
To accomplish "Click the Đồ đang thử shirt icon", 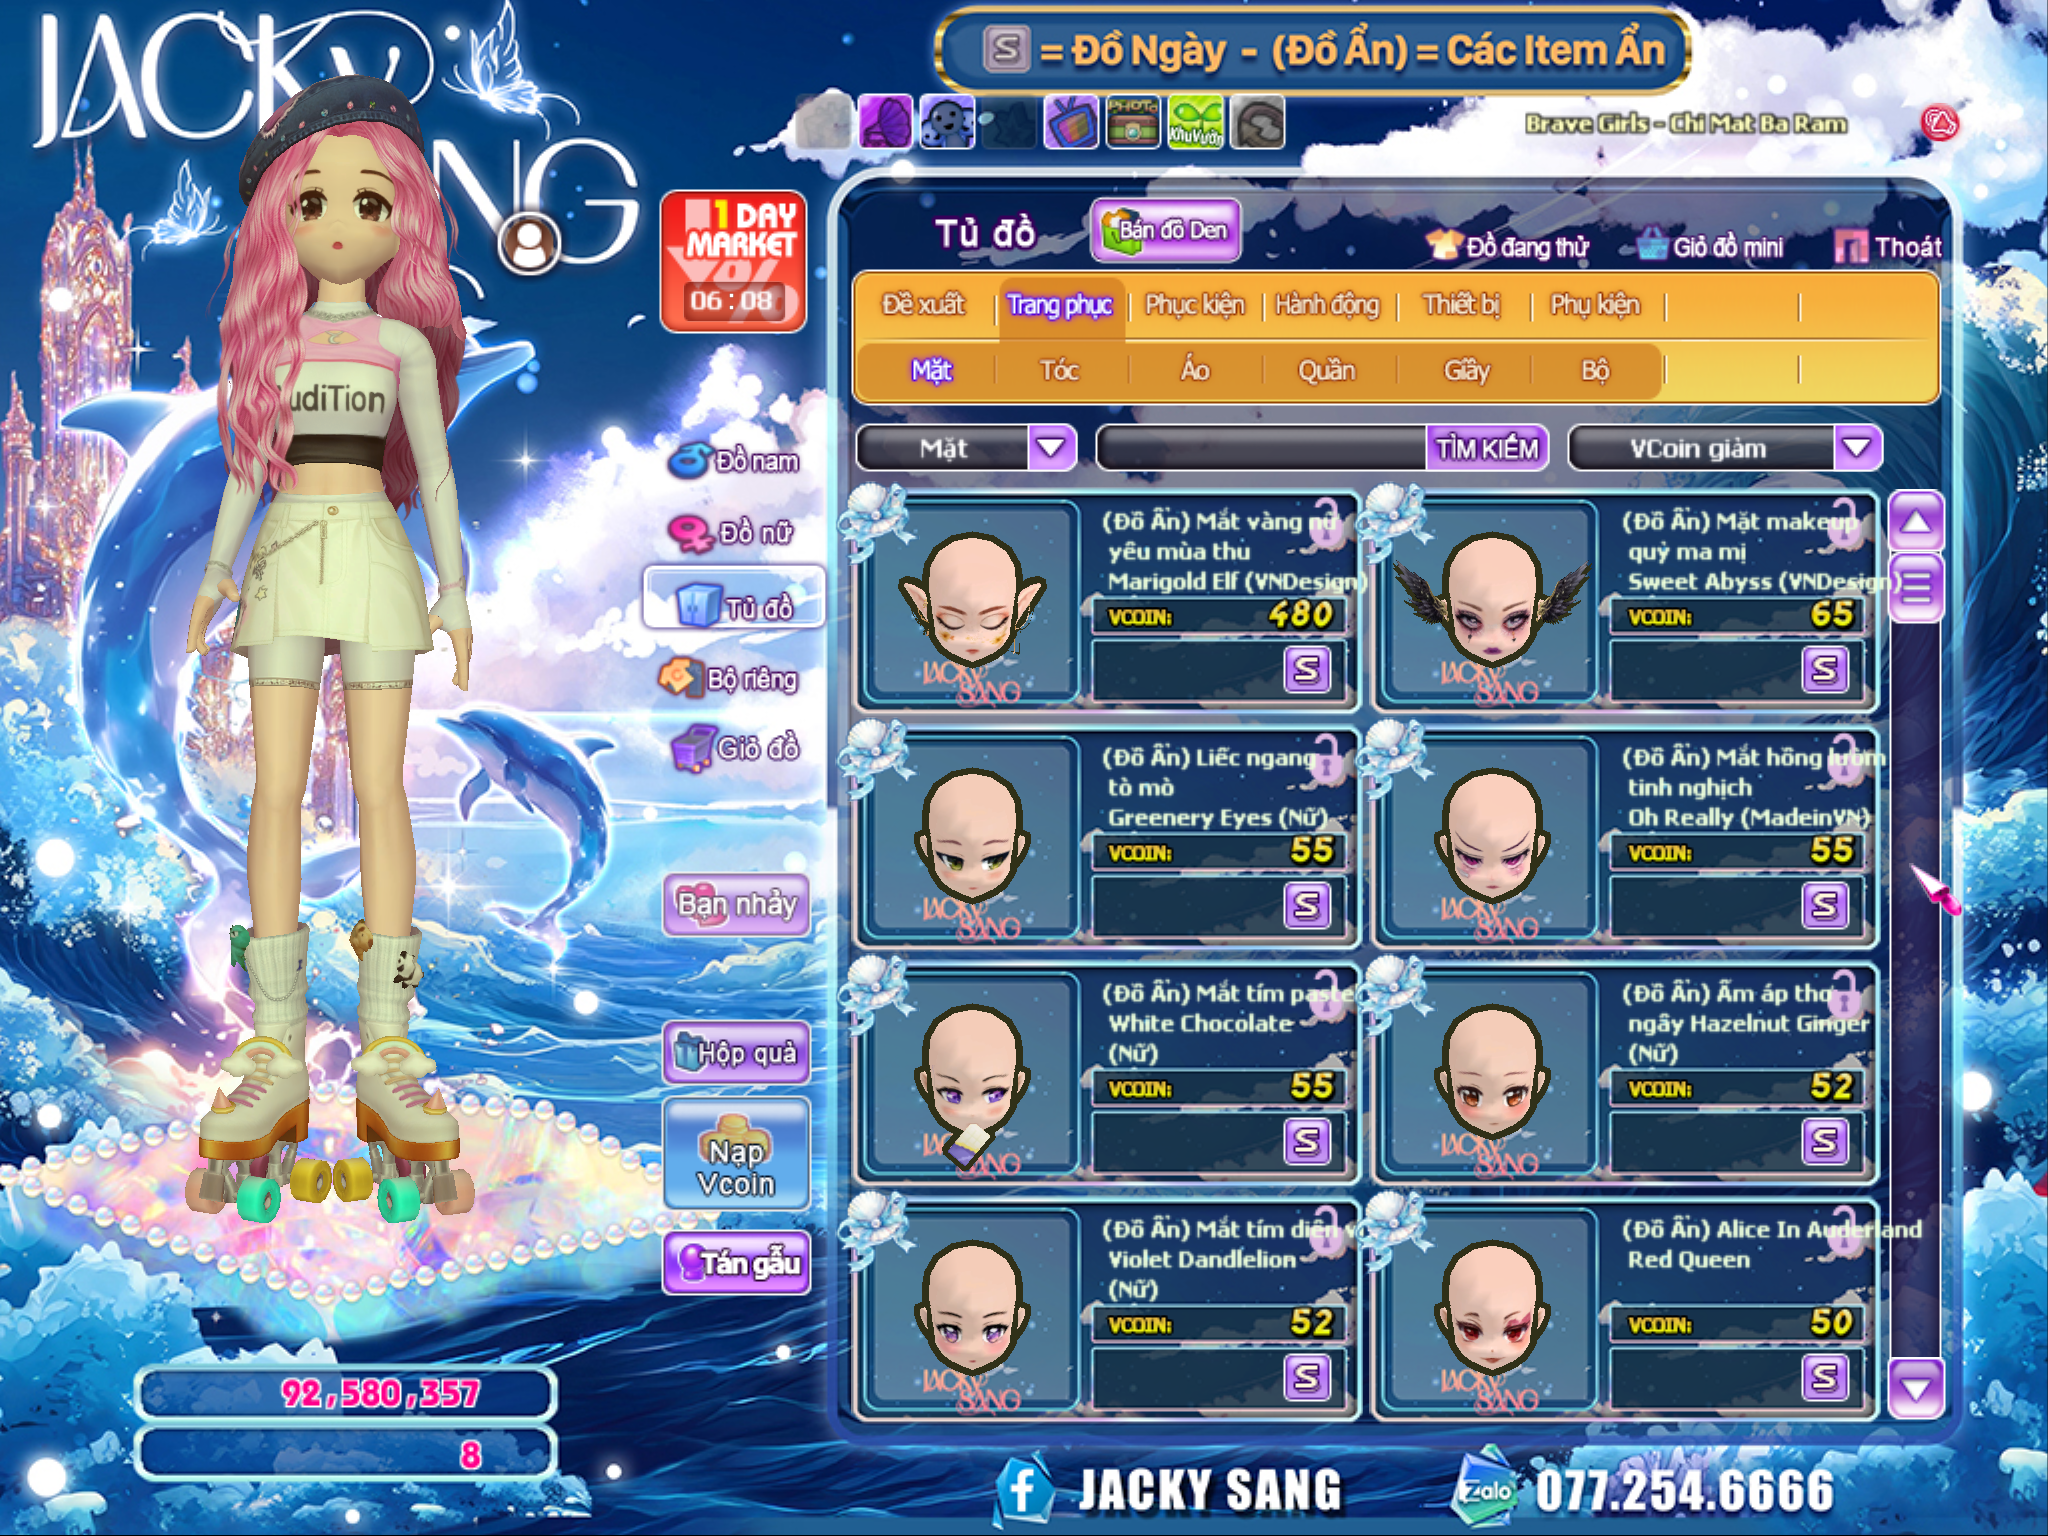I will pyautogui.click(x=1444, y=246).
